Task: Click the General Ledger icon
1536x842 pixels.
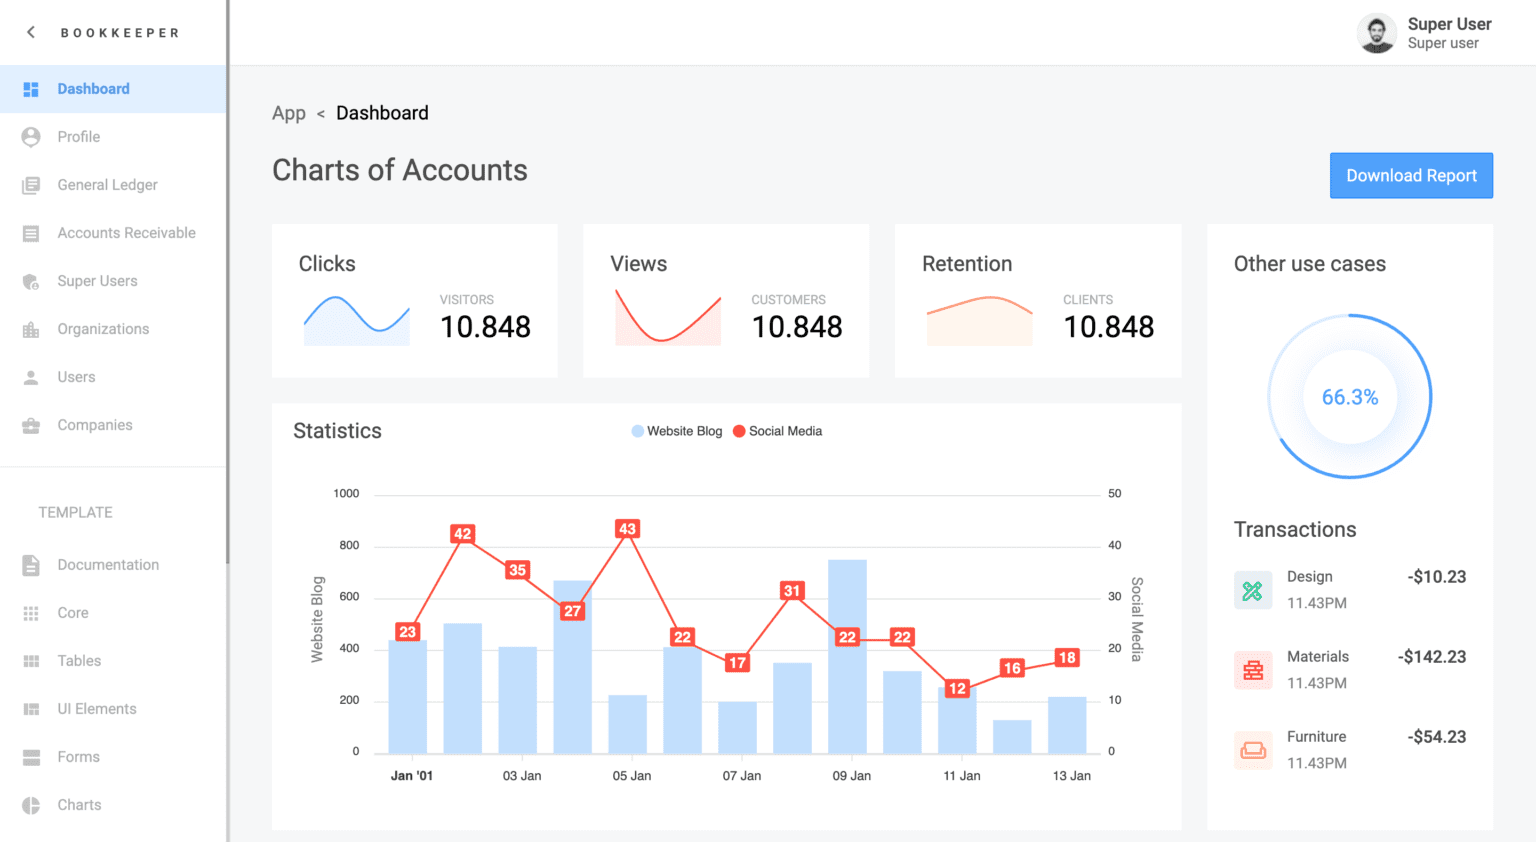Action: [31, 185]
